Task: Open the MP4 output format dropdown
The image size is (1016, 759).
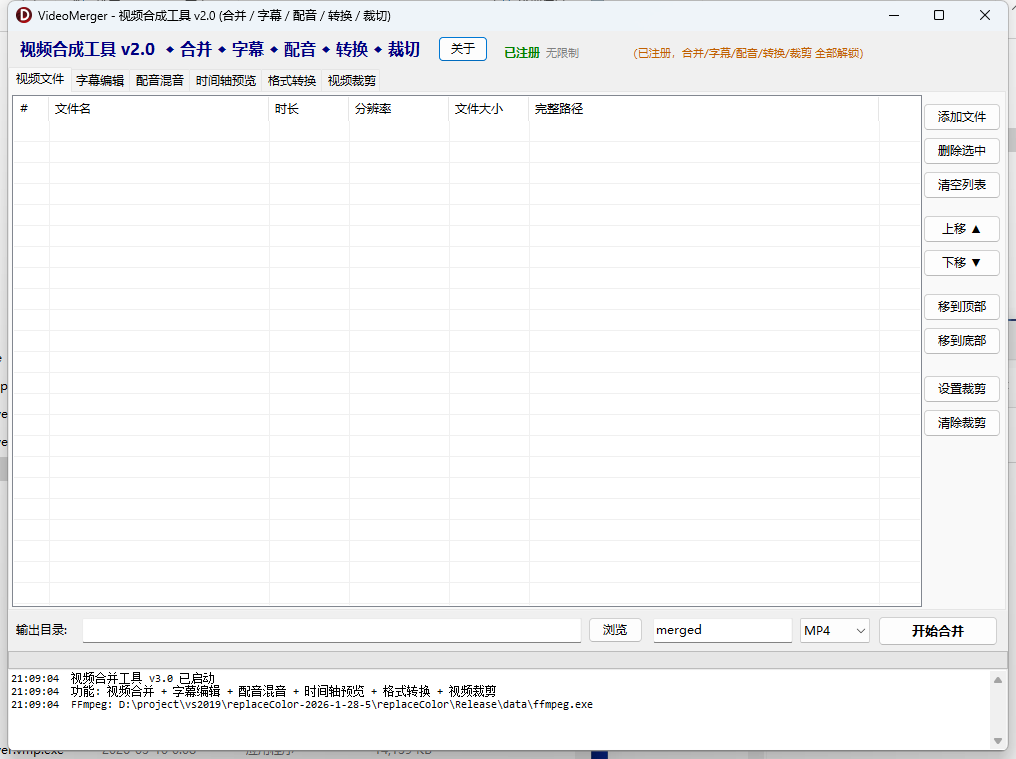Action: [x=834, y=630]
